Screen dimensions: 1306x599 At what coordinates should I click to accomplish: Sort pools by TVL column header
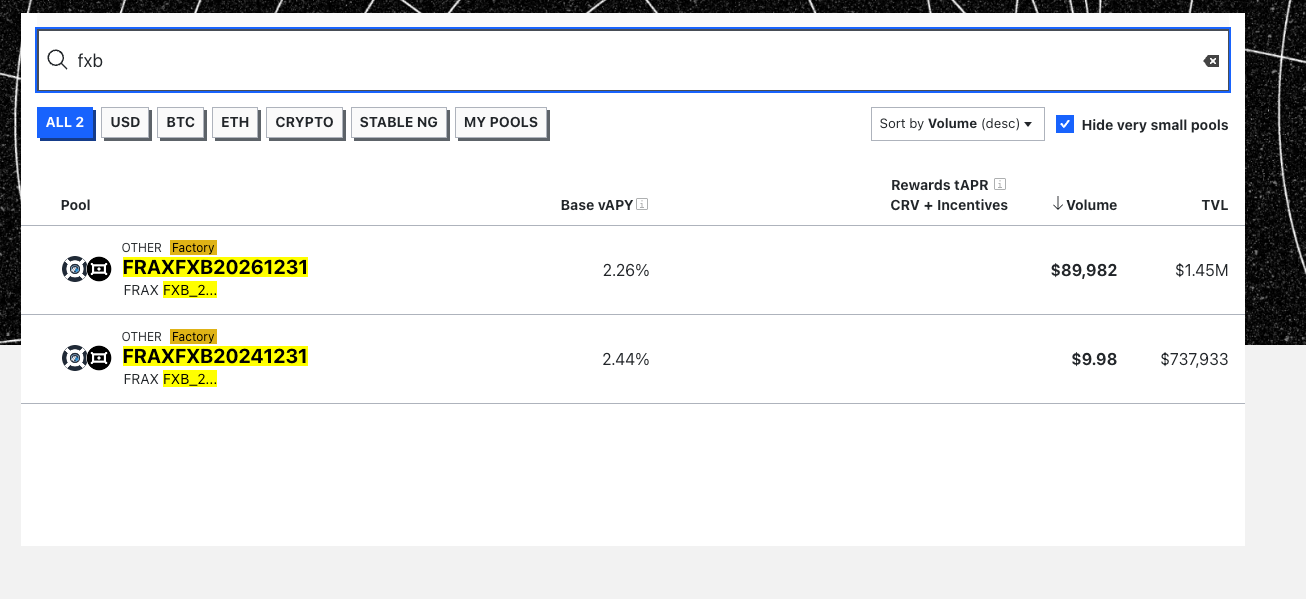(1214, 205)
